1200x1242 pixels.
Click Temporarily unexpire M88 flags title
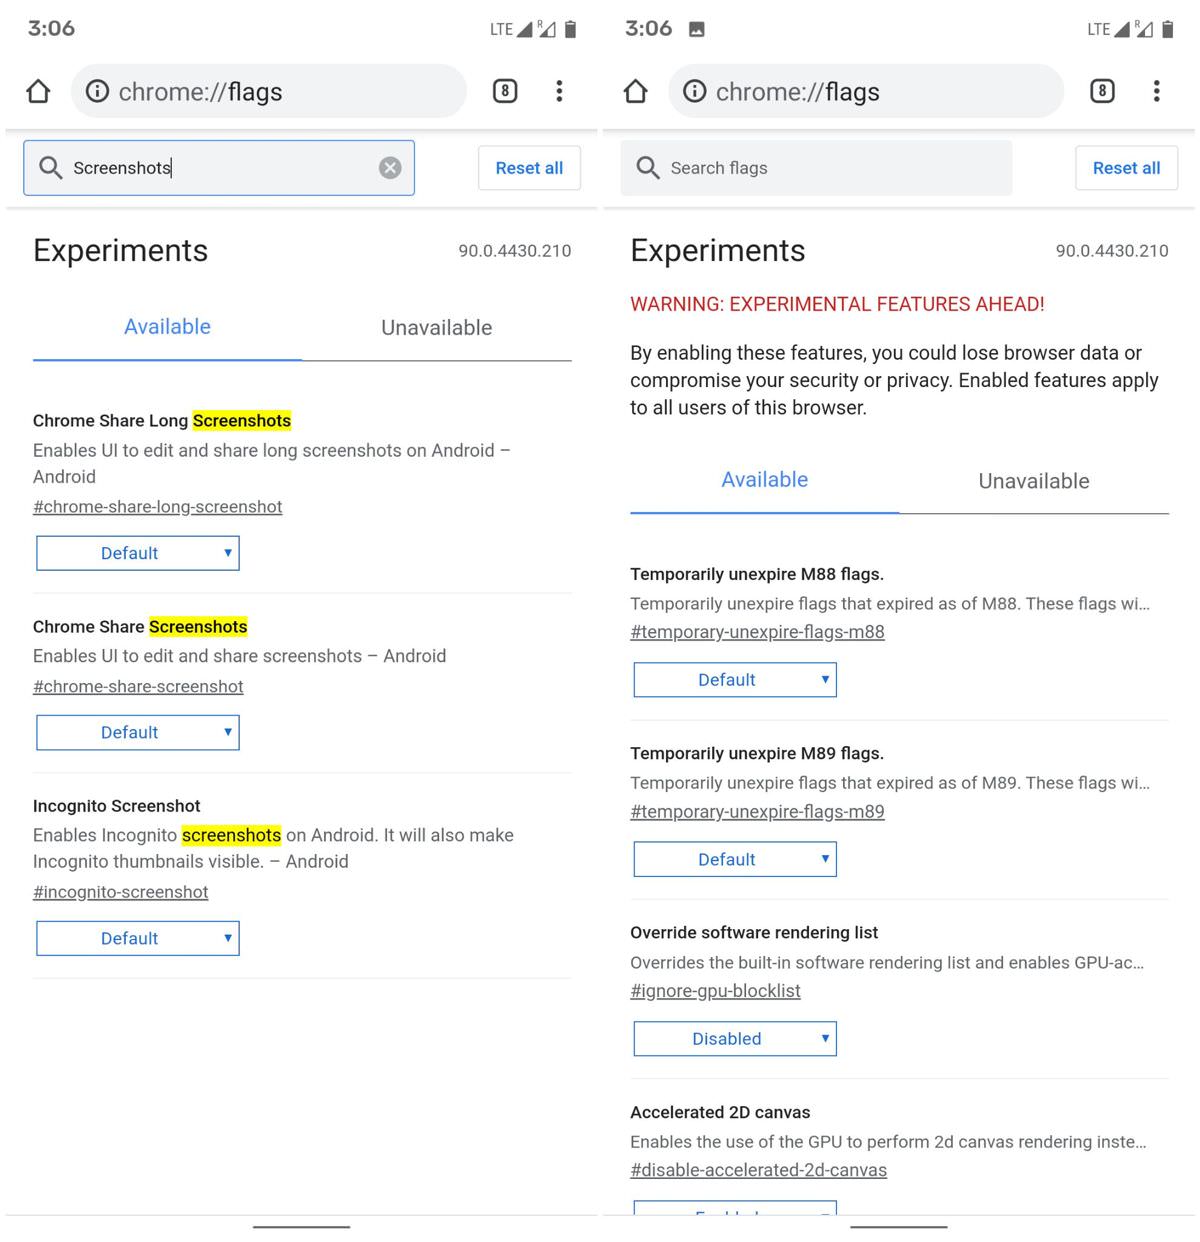coord(757,574)
